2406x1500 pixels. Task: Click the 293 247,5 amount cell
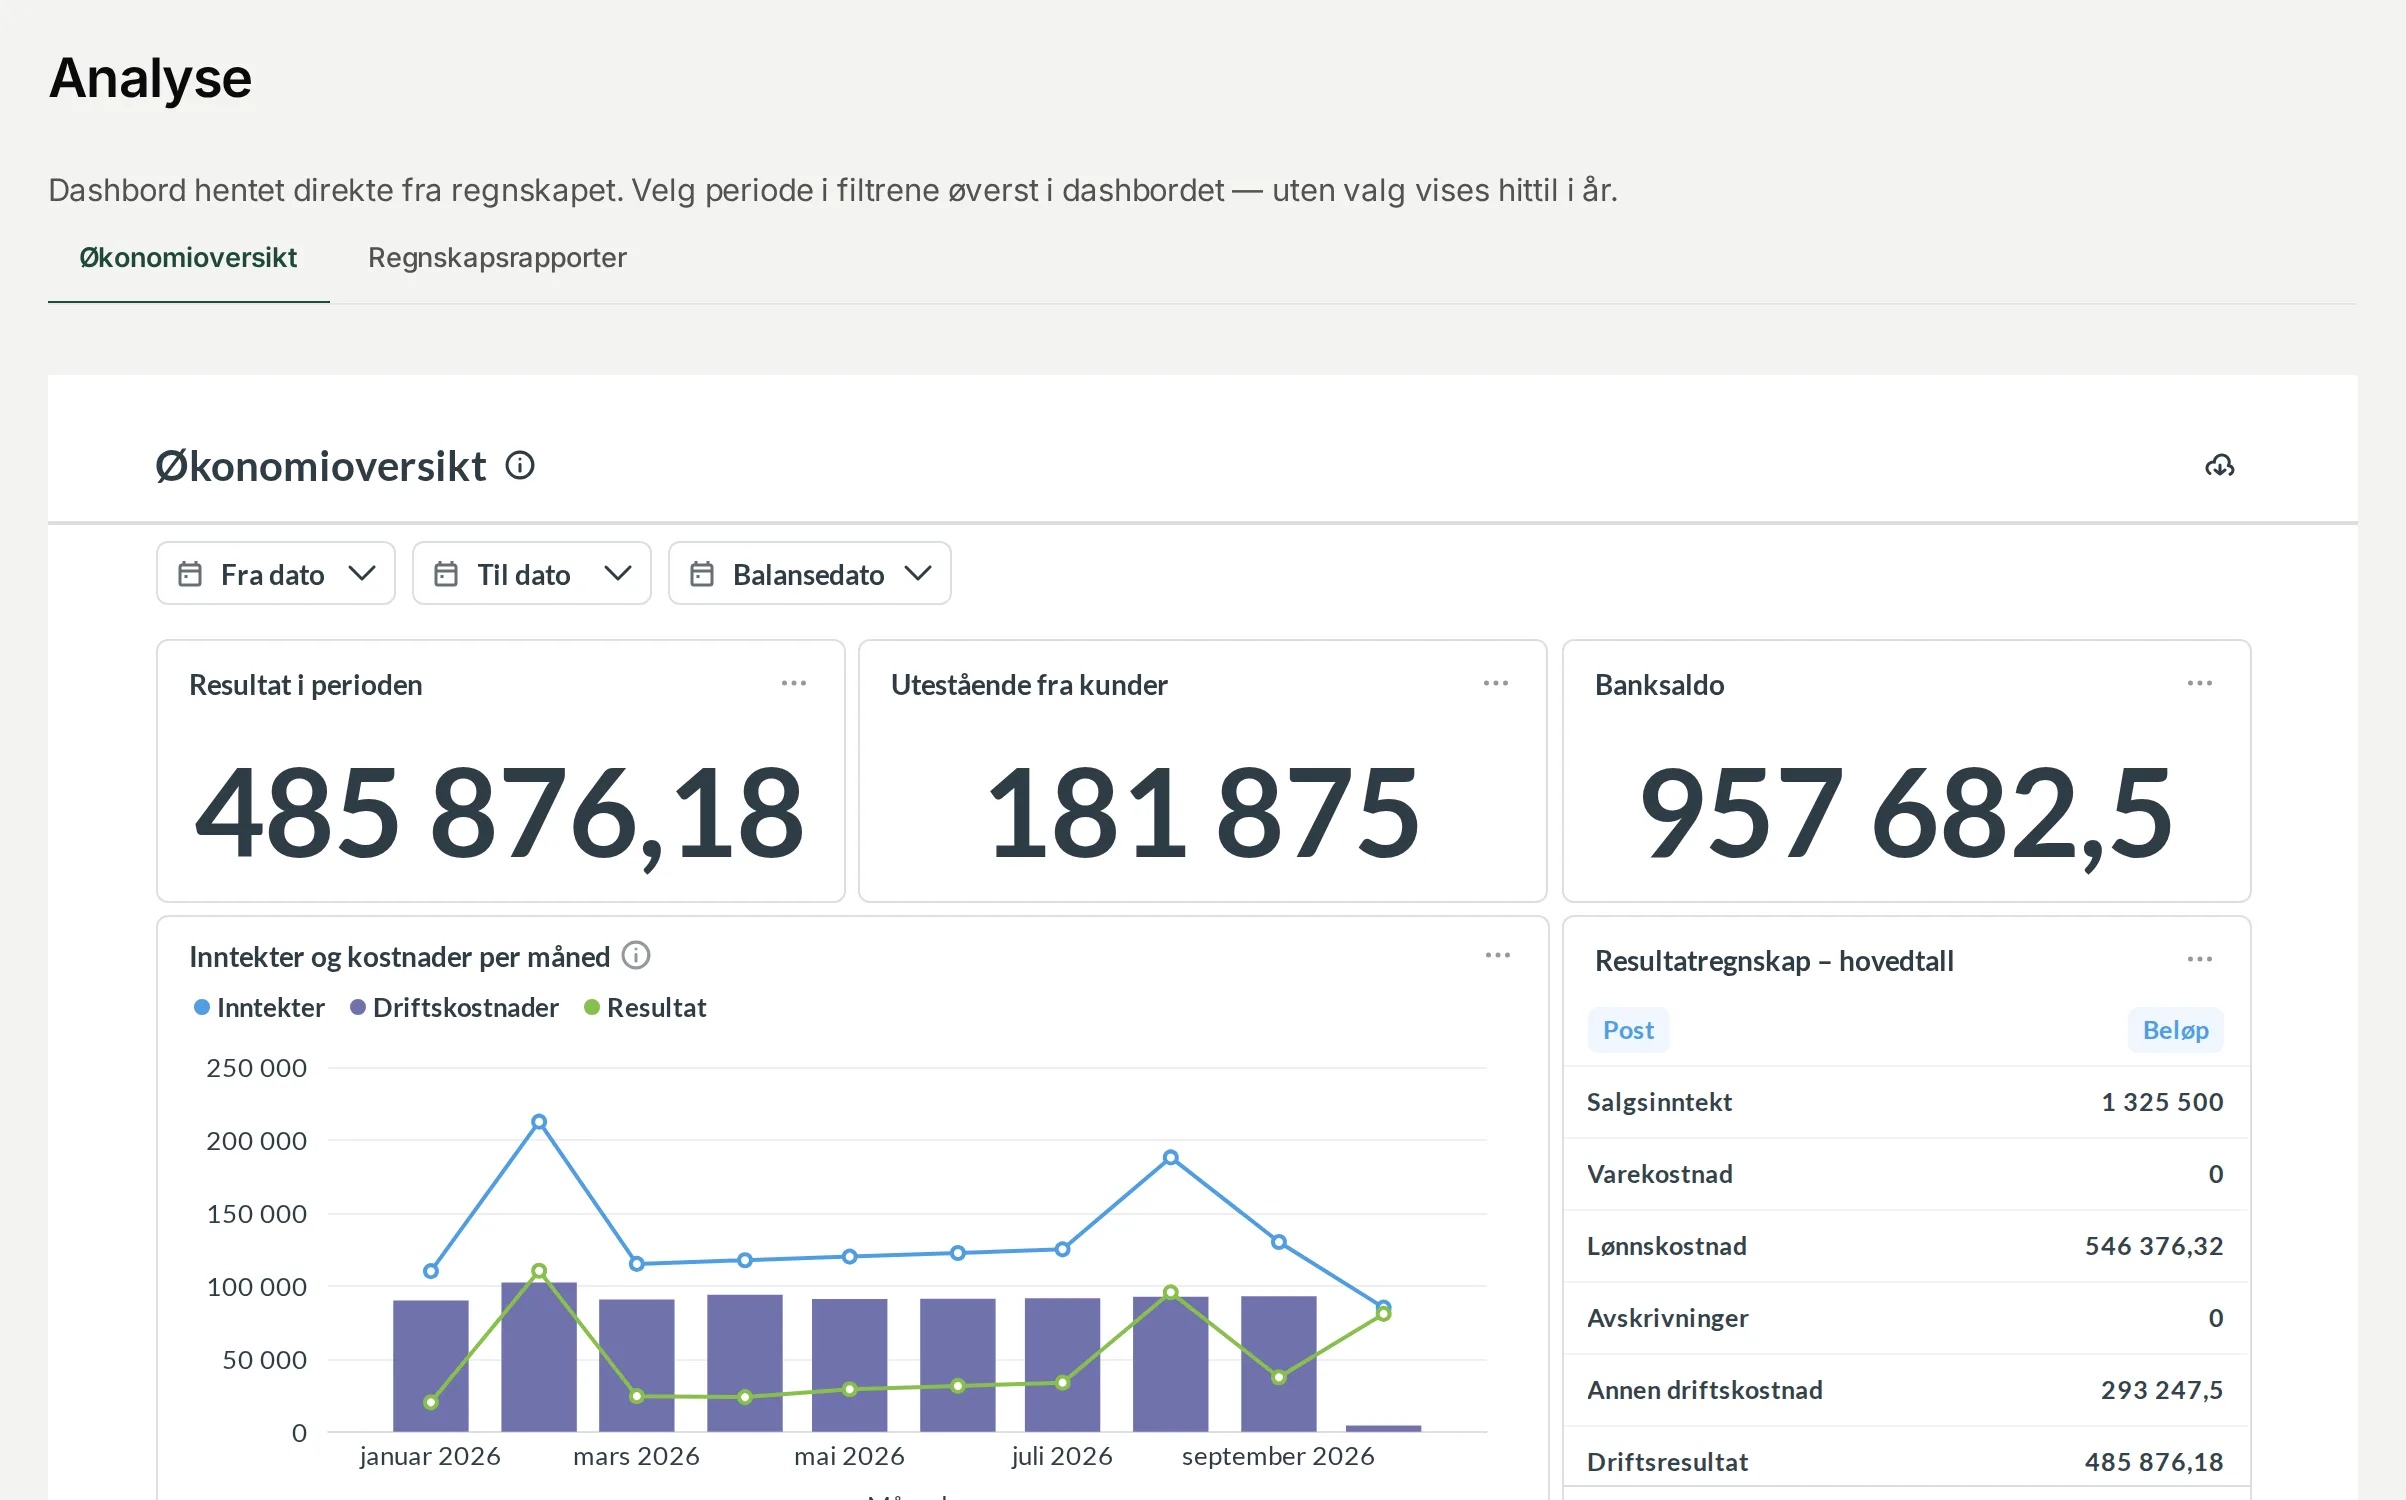point(2162,1390)
